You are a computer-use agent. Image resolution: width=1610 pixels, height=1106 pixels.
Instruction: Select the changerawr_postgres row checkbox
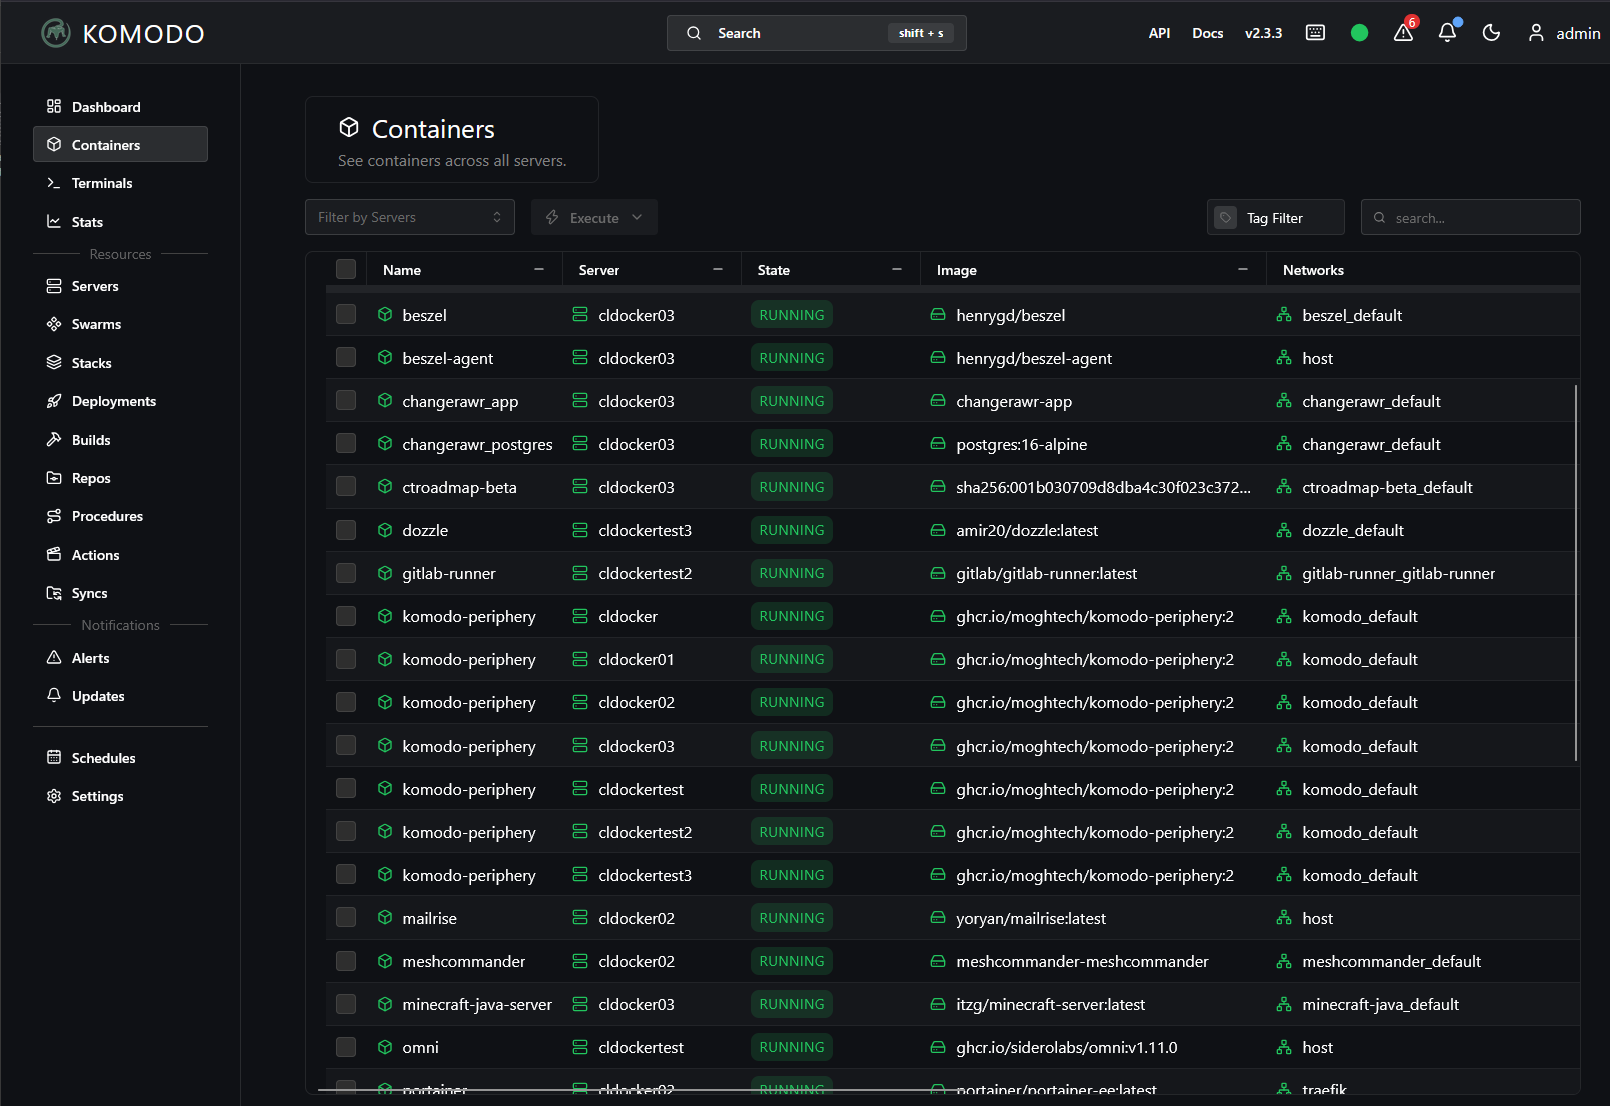pyautogui.click(x=346, y=443)
